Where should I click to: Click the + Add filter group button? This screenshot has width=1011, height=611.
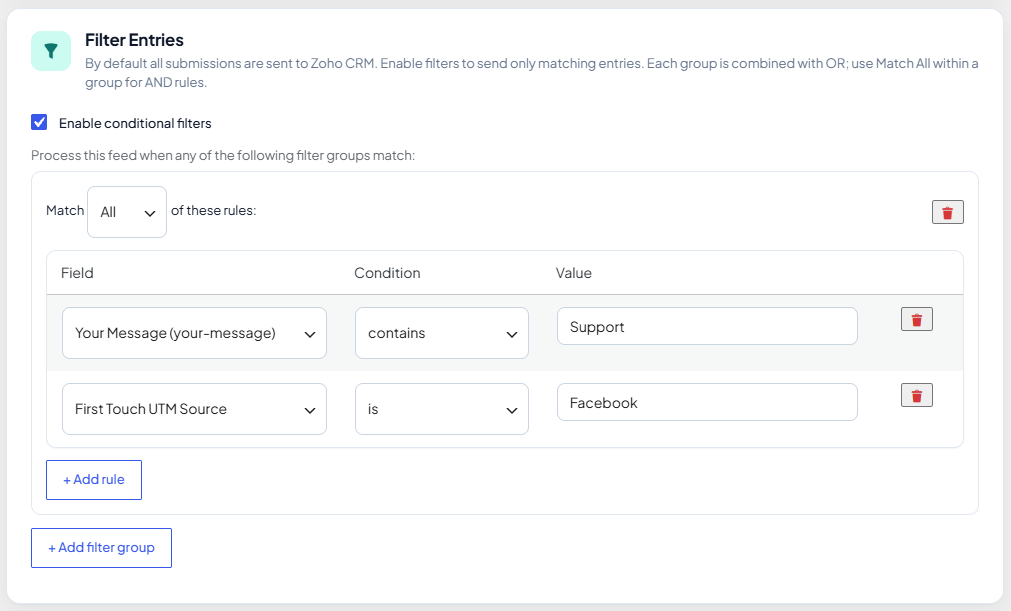(101, 548)
